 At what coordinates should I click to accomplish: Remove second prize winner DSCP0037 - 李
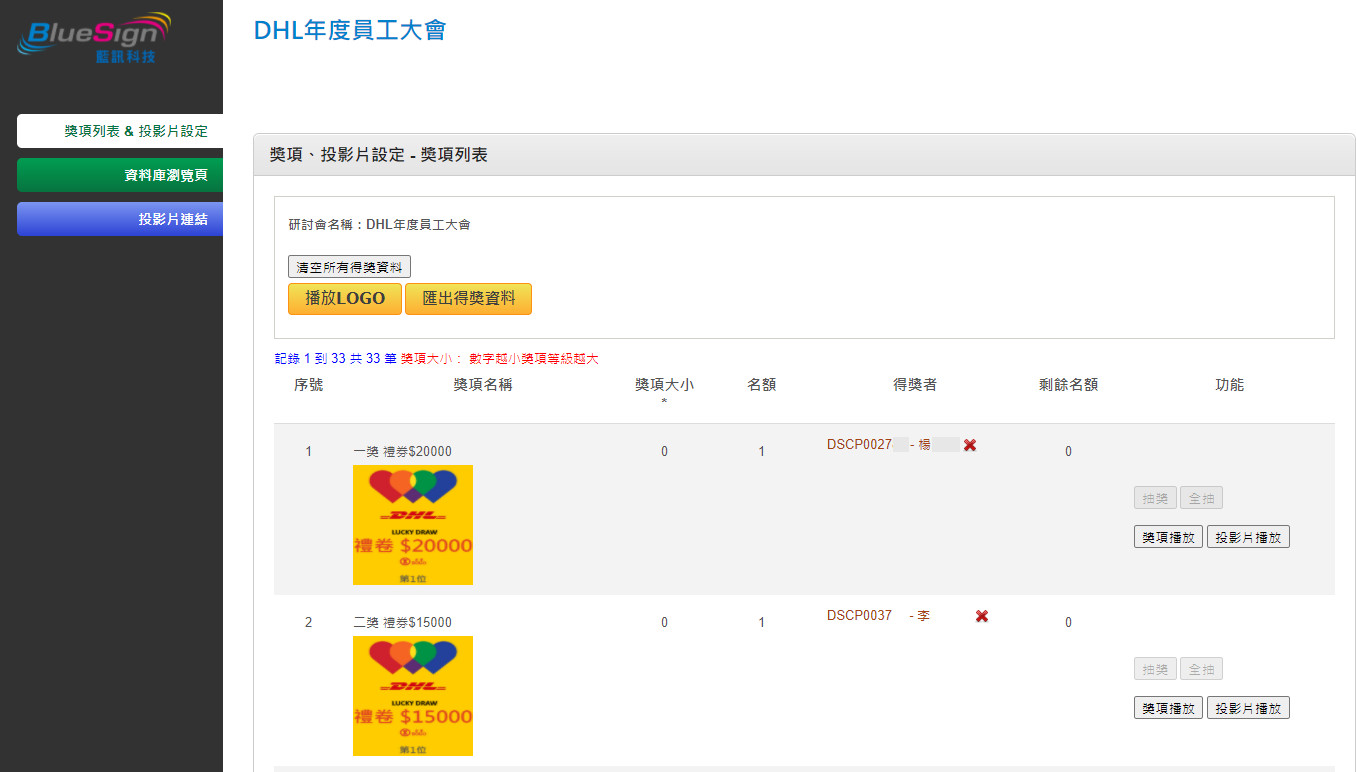(x=980, y=616)
